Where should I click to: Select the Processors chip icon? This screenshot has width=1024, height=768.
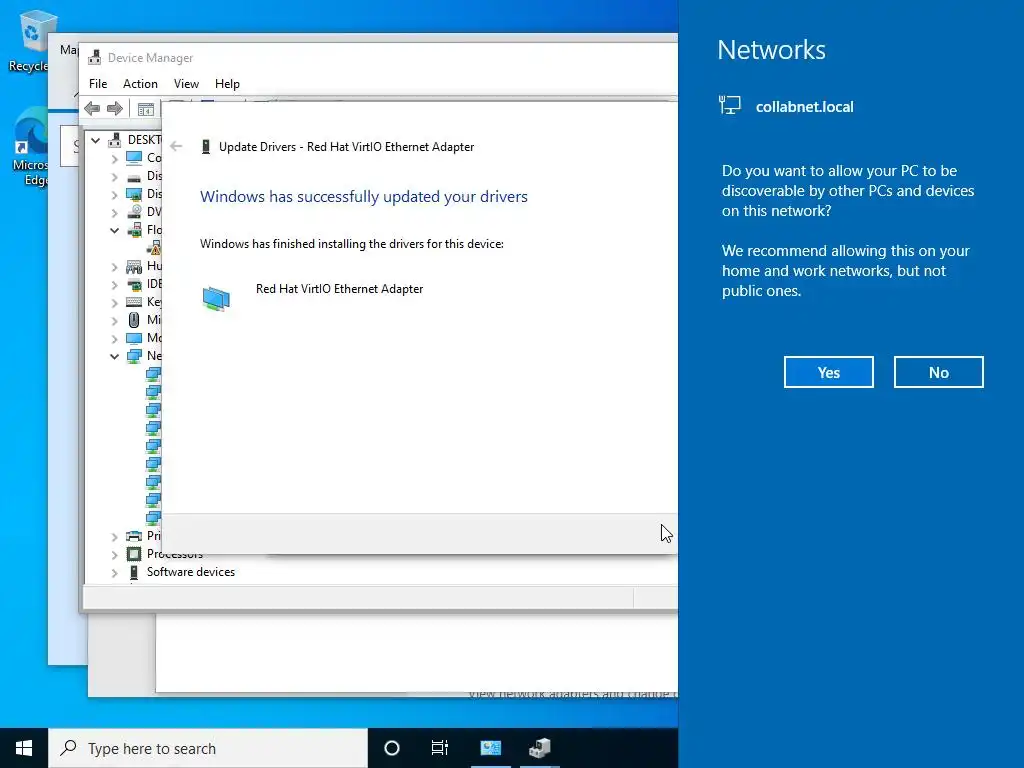point(134,554)
